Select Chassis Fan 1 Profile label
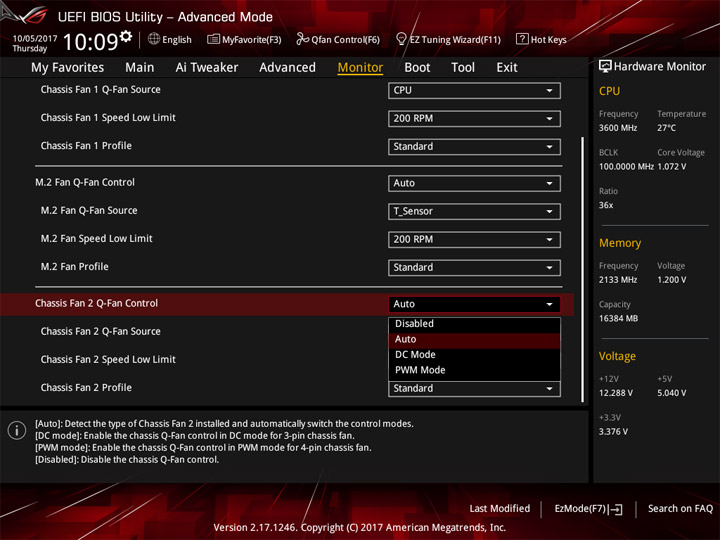This screenshot has width=720, height=540. pyautogui.click(x=86, y=146)
